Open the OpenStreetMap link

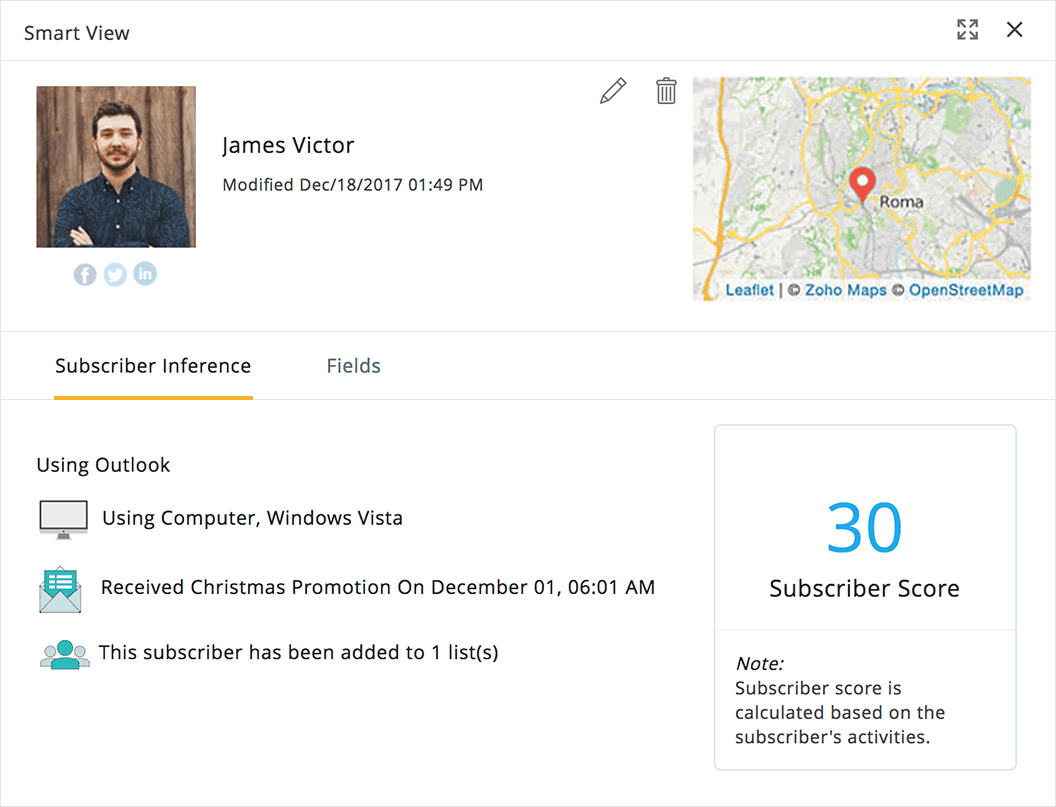pyautogui.click(x=966, y=290)
